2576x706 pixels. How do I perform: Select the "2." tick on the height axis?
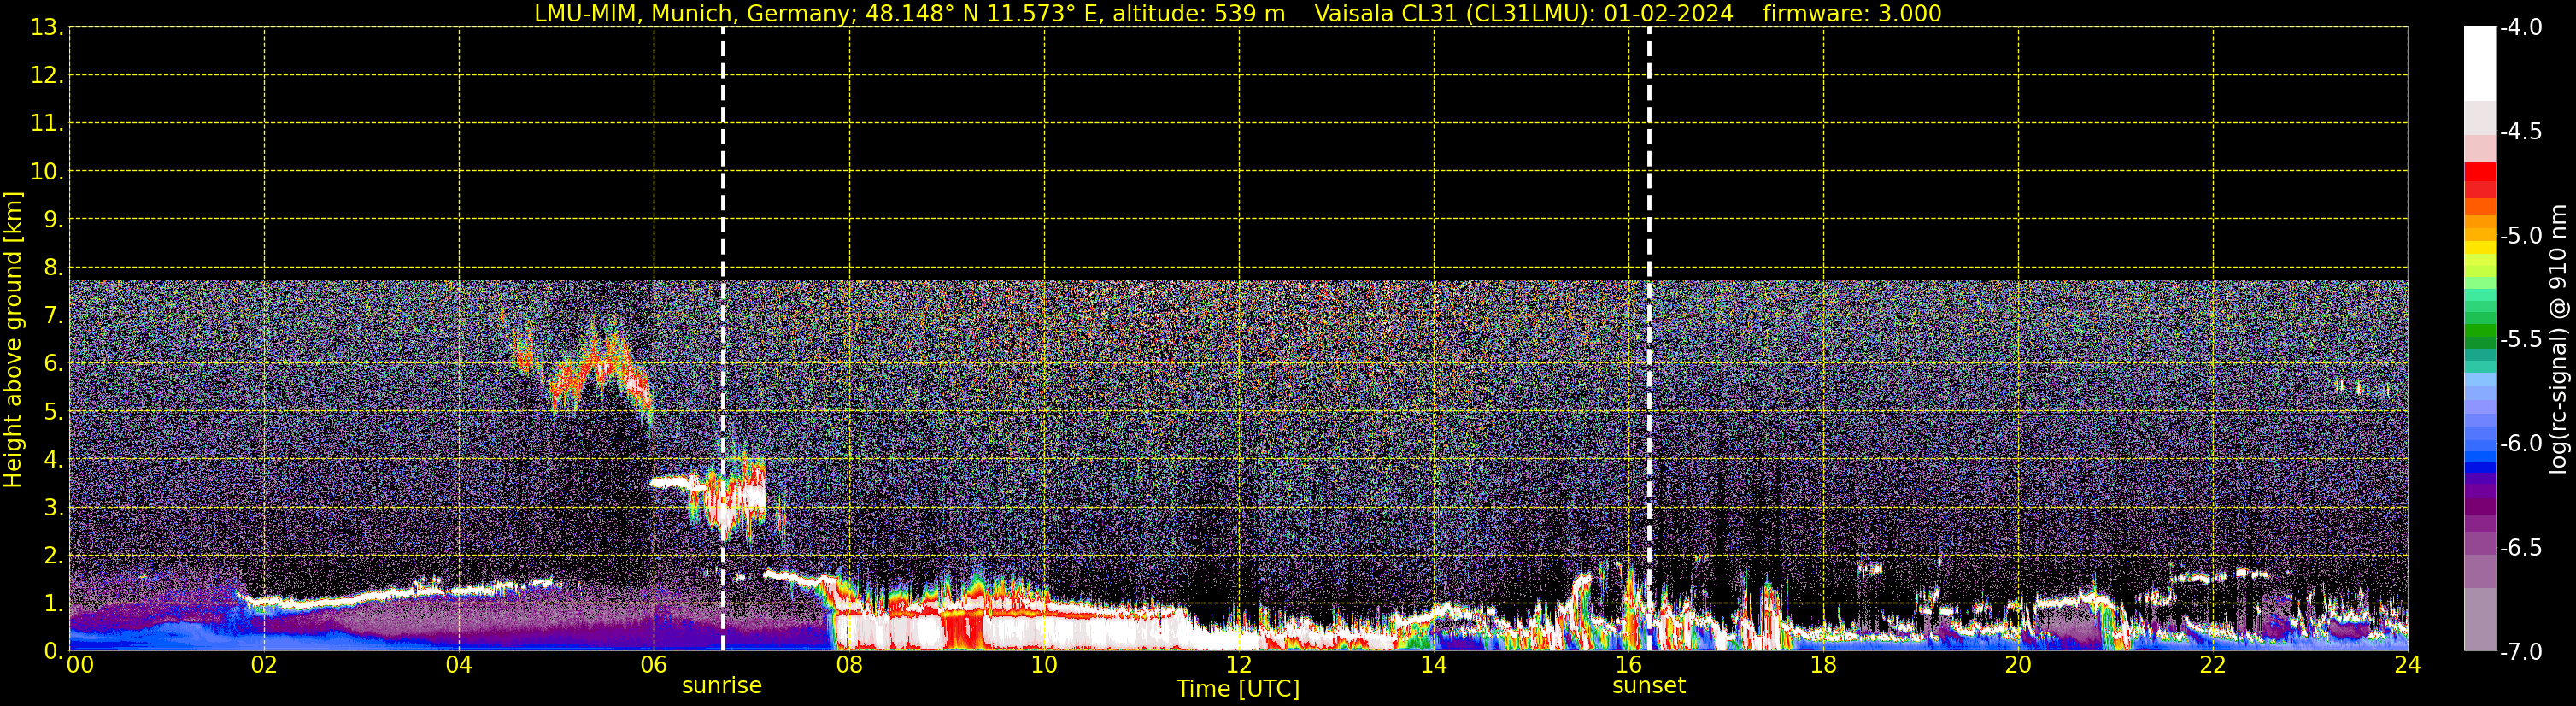click(52, 555)
